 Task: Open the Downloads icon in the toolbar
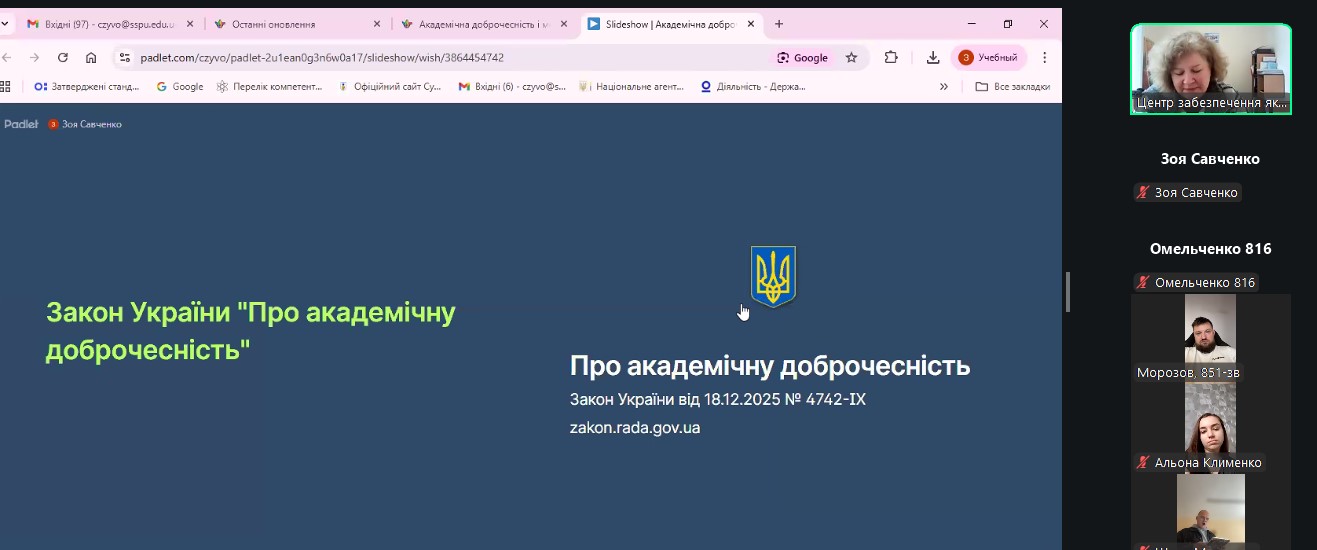pyautogui.click(x=932, y=58)
